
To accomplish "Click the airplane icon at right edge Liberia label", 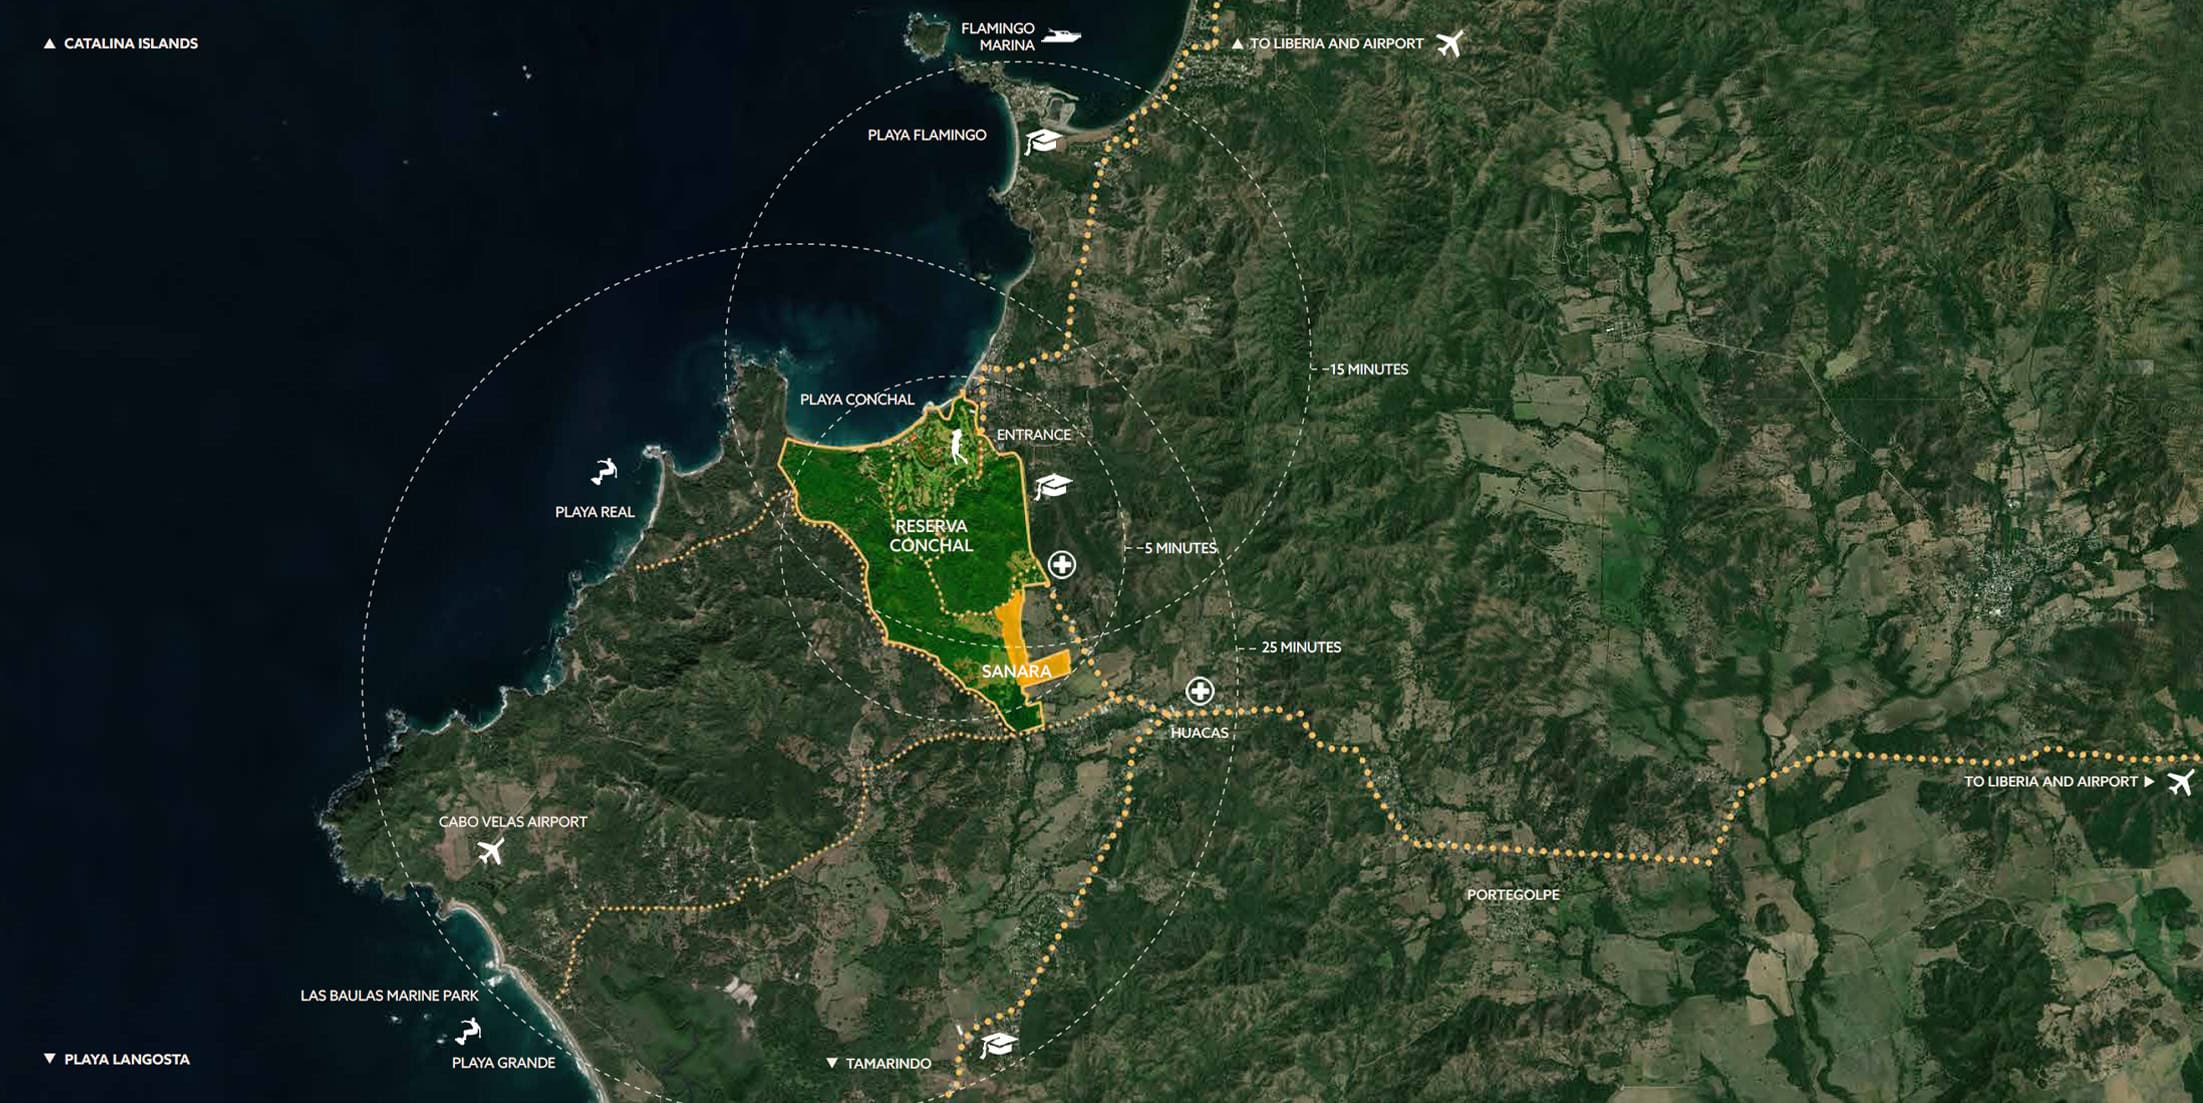I will click(x=2181, y=781).
